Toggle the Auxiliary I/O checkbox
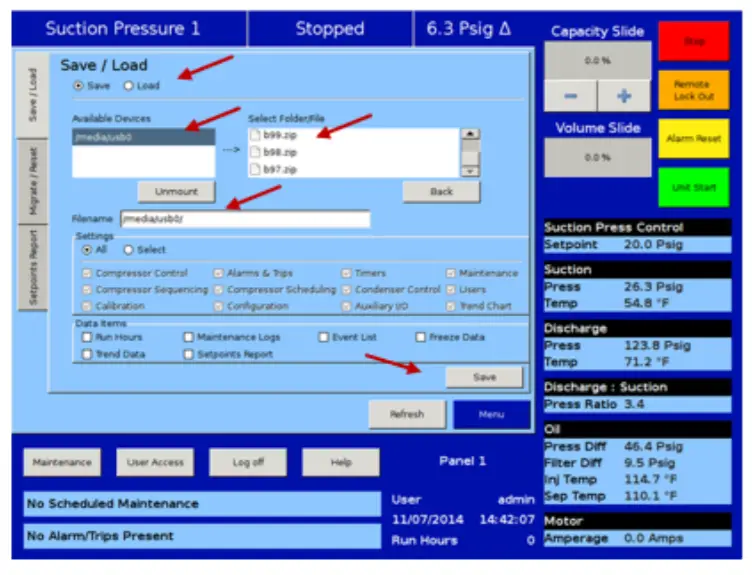Screen dimensions: 752x575 (x=346, y=306)
